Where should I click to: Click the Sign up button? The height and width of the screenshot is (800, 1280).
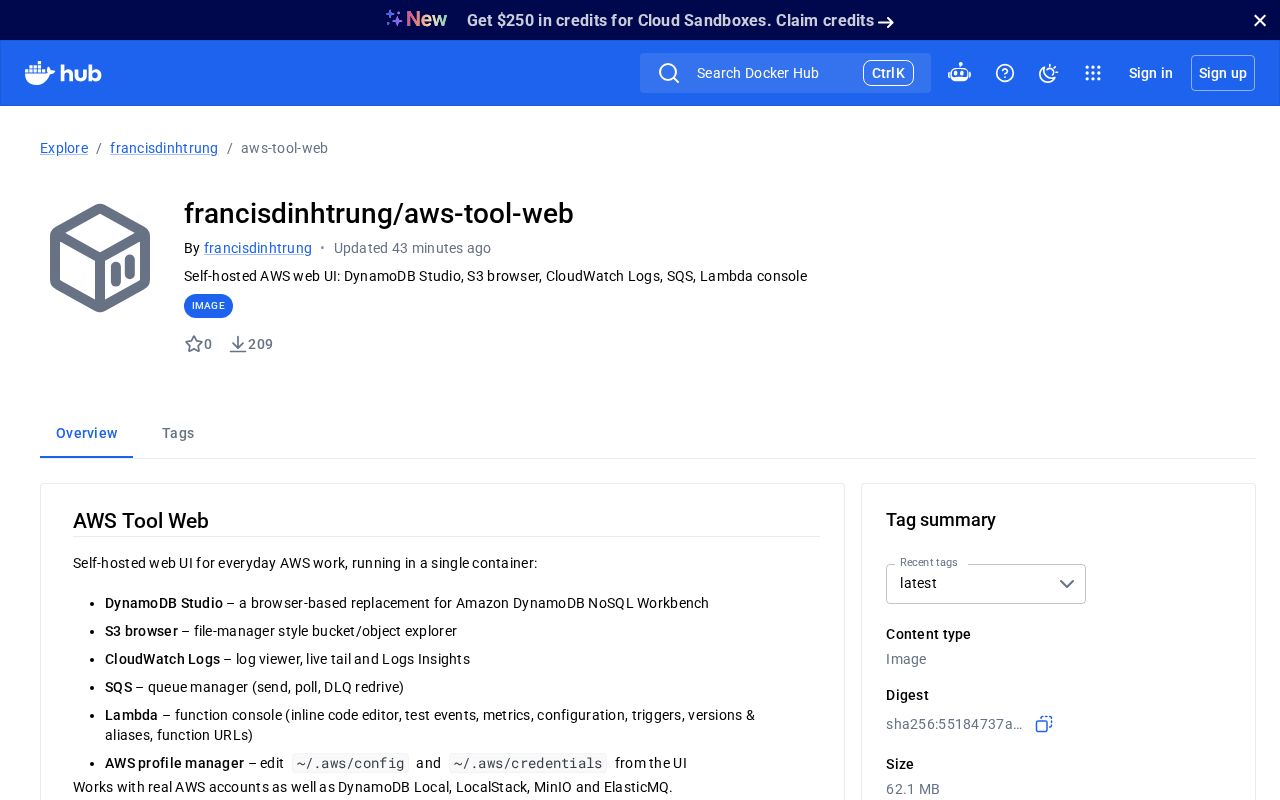tap(1223, 73)
